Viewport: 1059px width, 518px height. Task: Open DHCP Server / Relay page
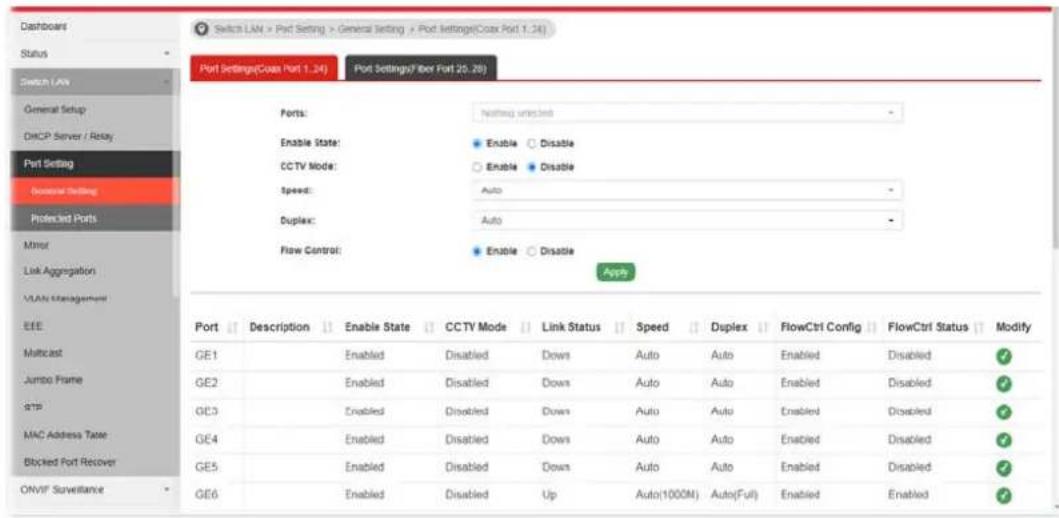(x=68, y=136)
